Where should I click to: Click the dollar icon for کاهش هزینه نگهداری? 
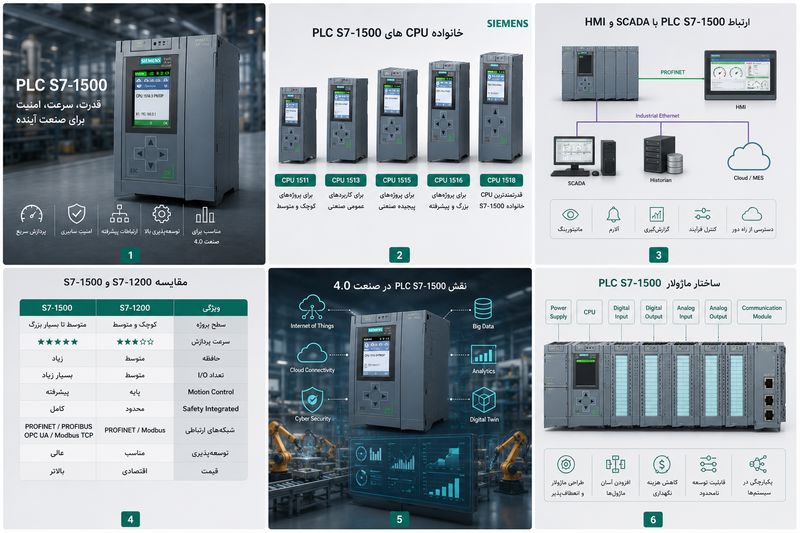[662, 465]
